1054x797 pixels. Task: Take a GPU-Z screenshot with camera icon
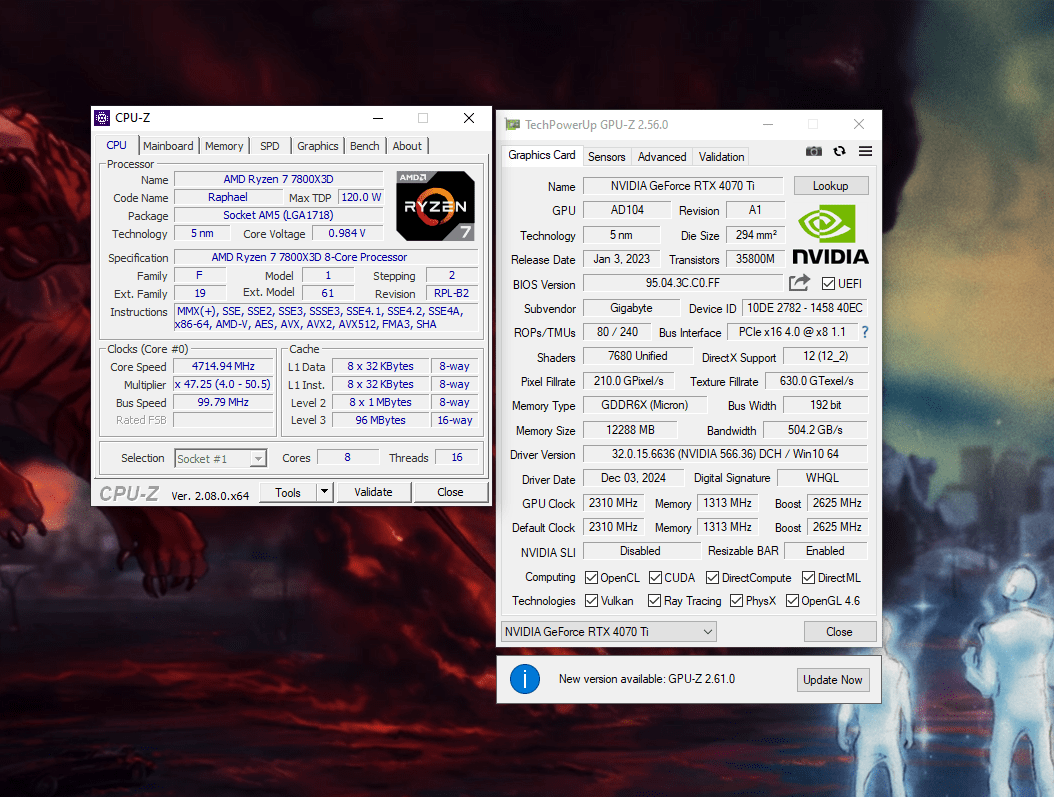point(813,151)
